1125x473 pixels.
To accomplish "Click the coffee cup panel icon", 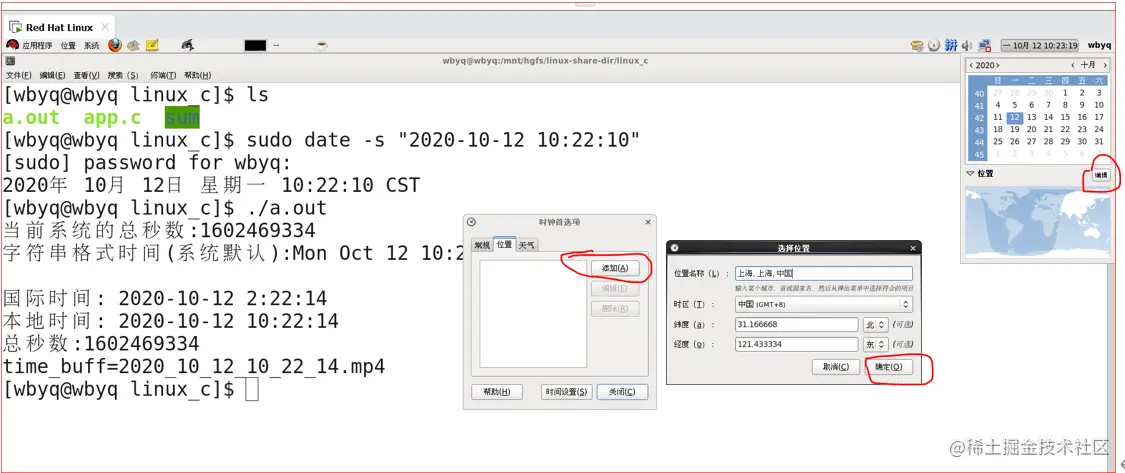I will [x=322, y=45].
